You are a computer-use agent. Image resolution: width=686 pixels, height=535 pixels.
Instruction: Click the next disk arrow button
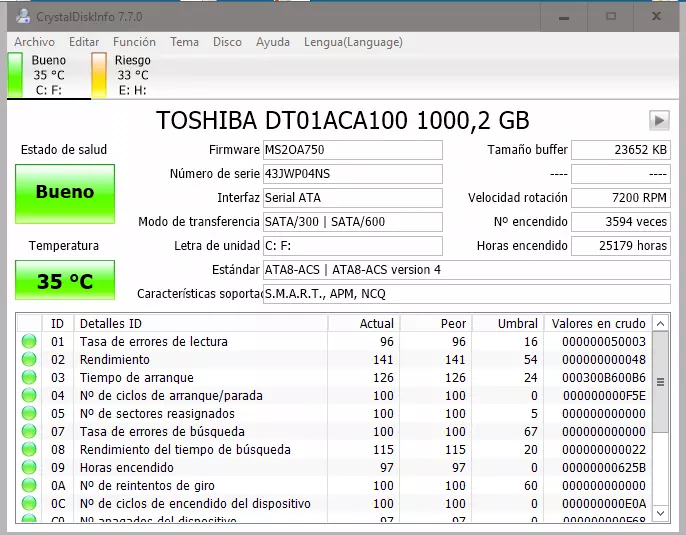pyautogui.click(x=658, y=120)
